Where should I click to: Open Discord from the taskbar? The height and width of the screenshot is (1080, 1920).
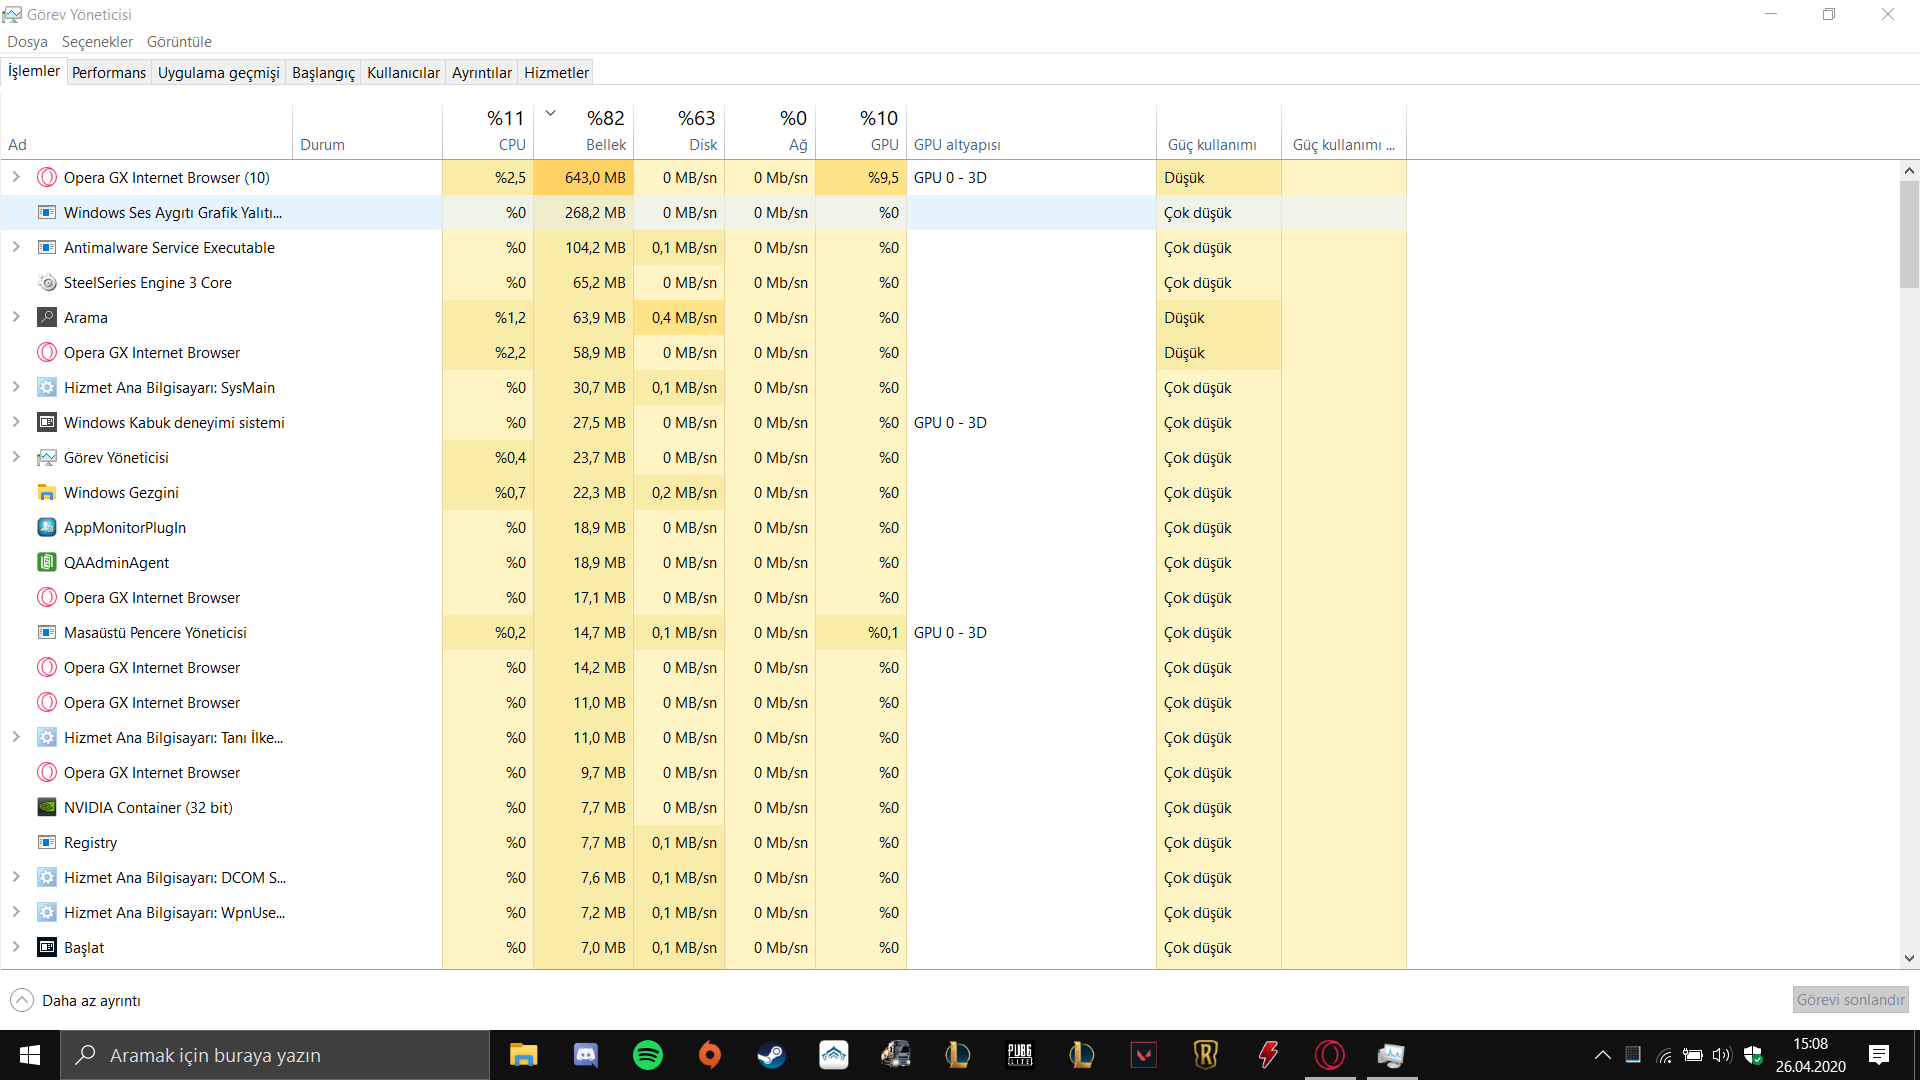coord(585,1055)
